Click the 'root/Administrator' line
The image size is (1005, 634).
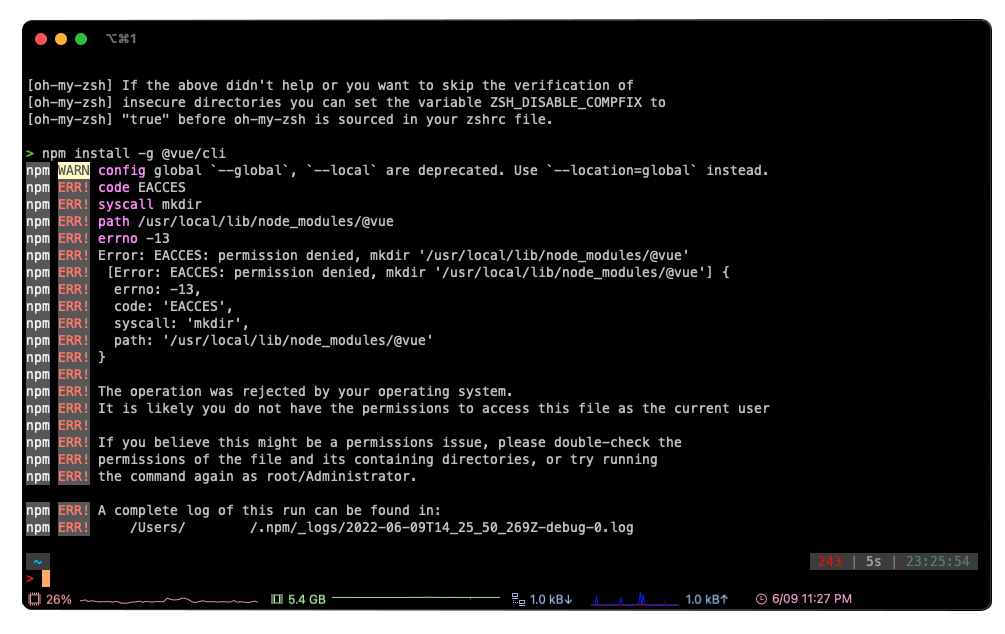257,476
